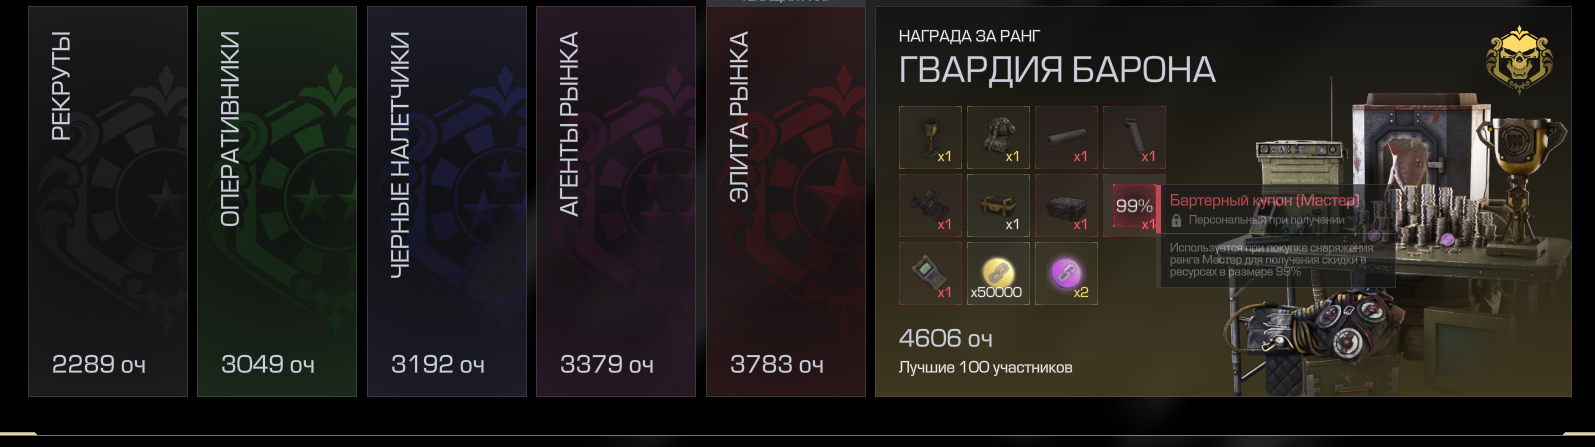Select the АГЕНТЫ РЫНКА rank card
The width and height of the screenshot is (1595, 447).
[x=616, y=201]
